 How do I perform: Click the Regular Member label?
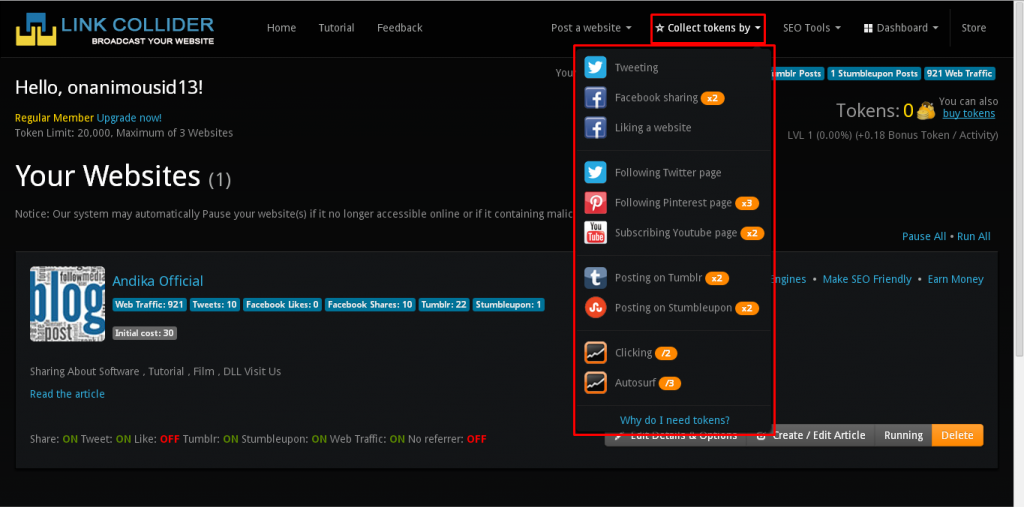pos(55,118)
